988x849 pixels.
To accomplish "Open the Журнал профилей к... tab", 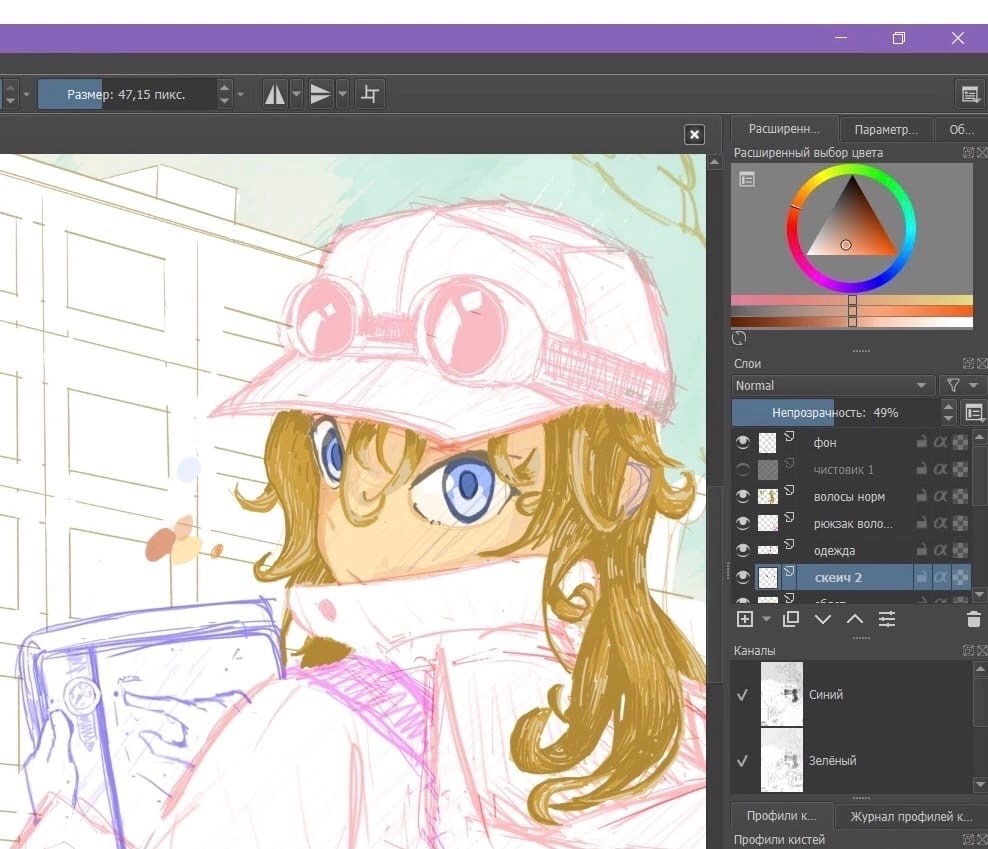I will pos(911,816).
